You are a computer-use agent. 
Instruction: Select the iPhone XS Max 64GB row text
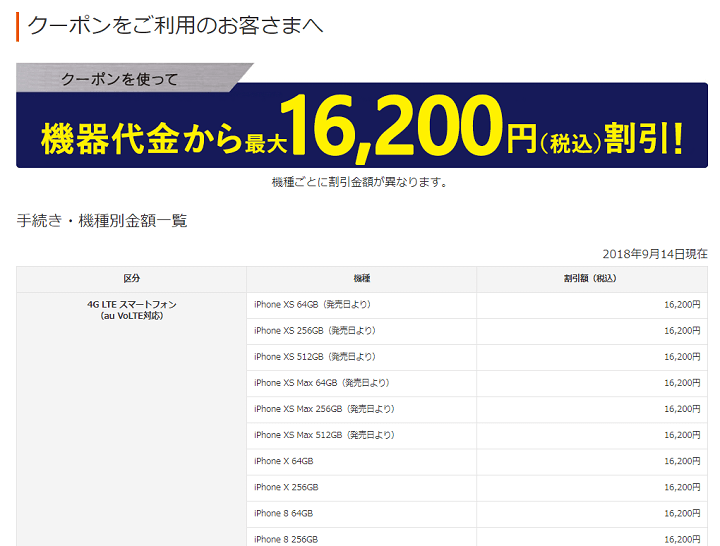coord(321,383)
